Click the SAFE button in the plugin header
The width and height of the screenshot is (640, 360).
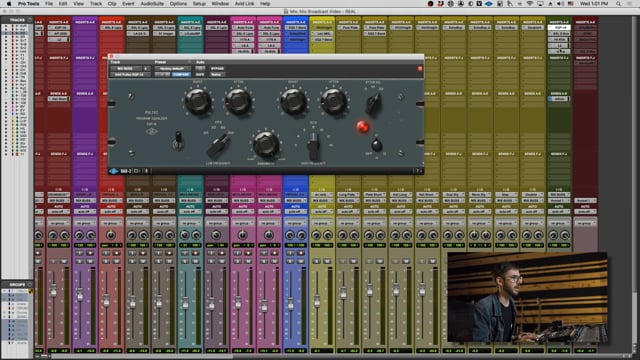[x=200, y=75]
